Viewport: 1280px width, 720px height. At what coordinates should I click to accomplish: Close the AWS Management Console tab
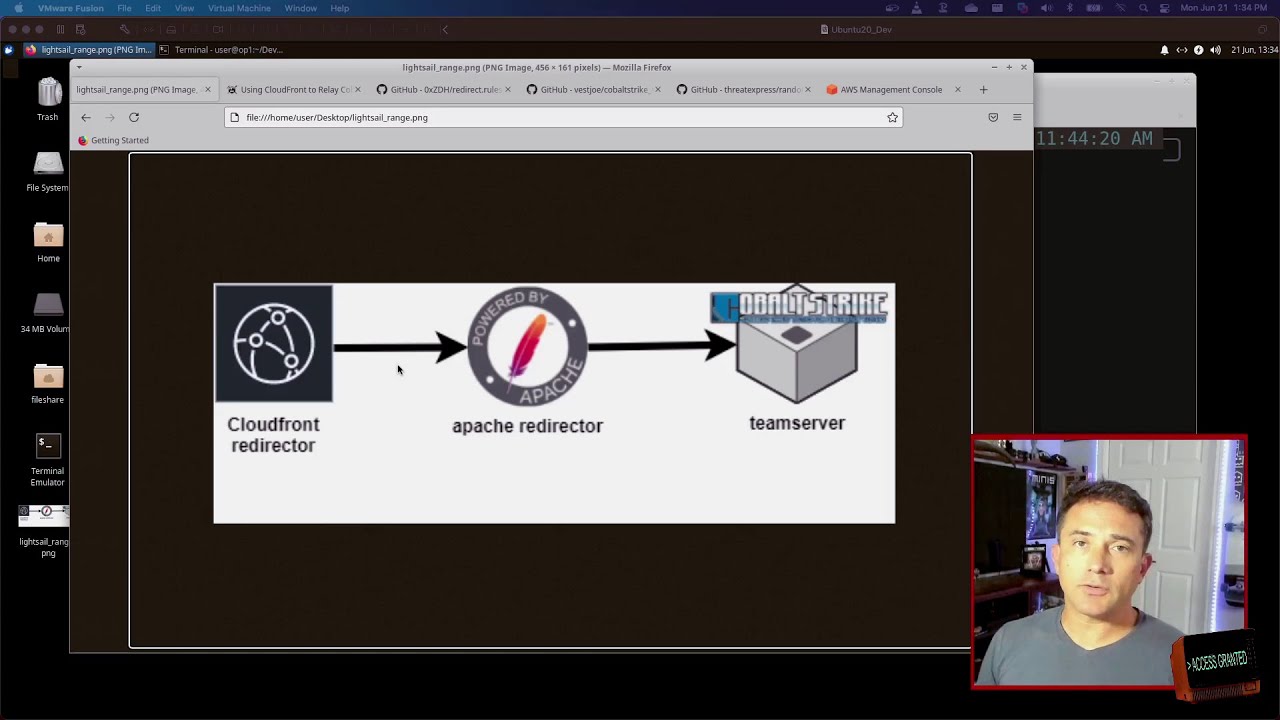pos(957,89)
